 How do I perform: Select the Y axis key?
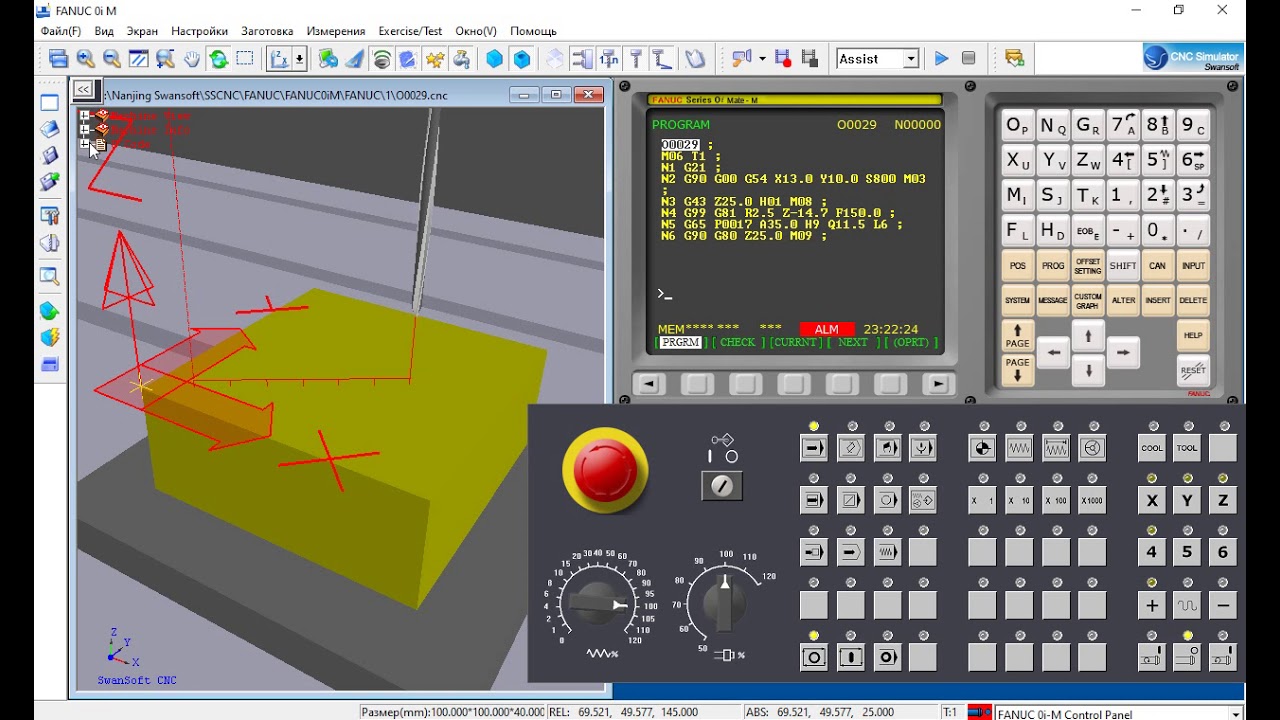1187,500
